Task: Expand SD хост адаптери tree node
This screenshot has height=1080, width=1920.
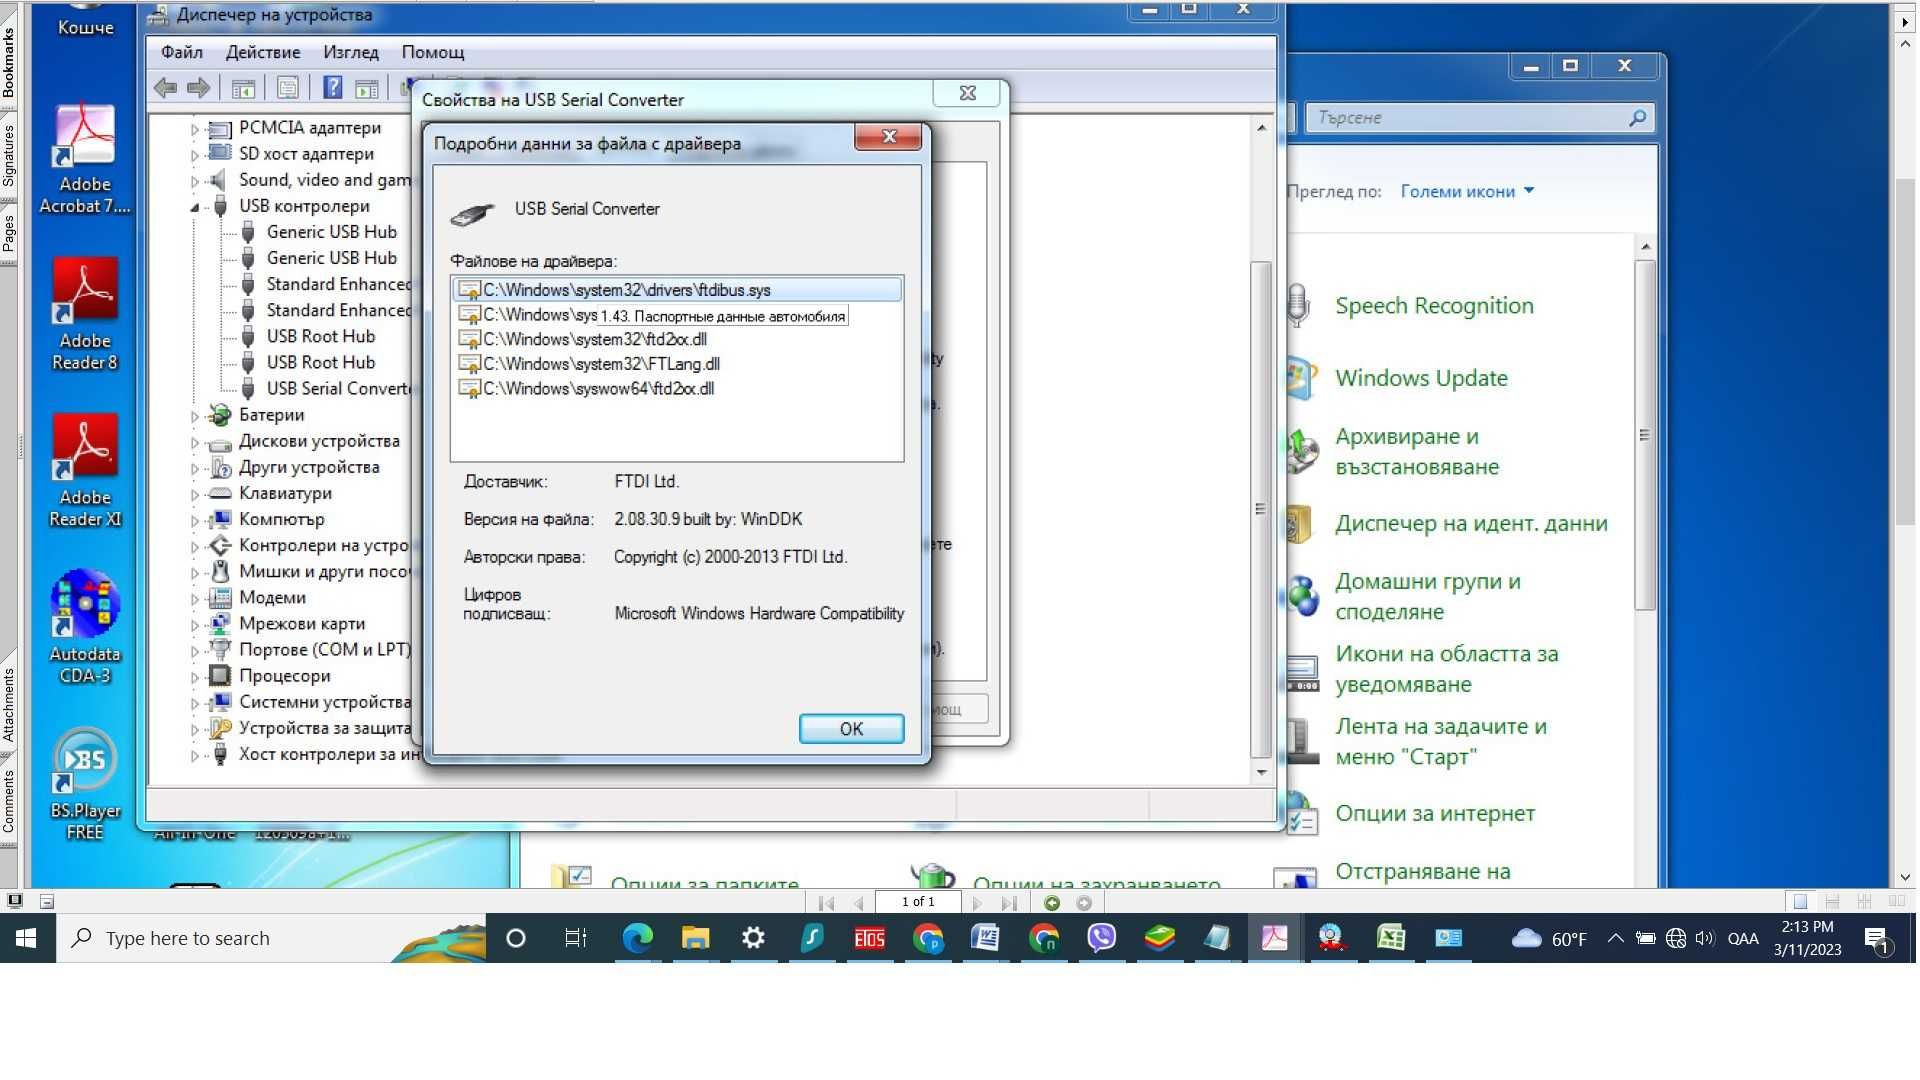Action: (194, 155)
